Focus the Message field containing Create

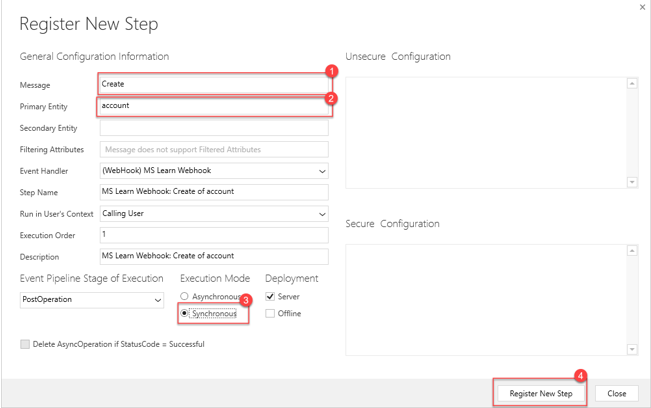214,84
